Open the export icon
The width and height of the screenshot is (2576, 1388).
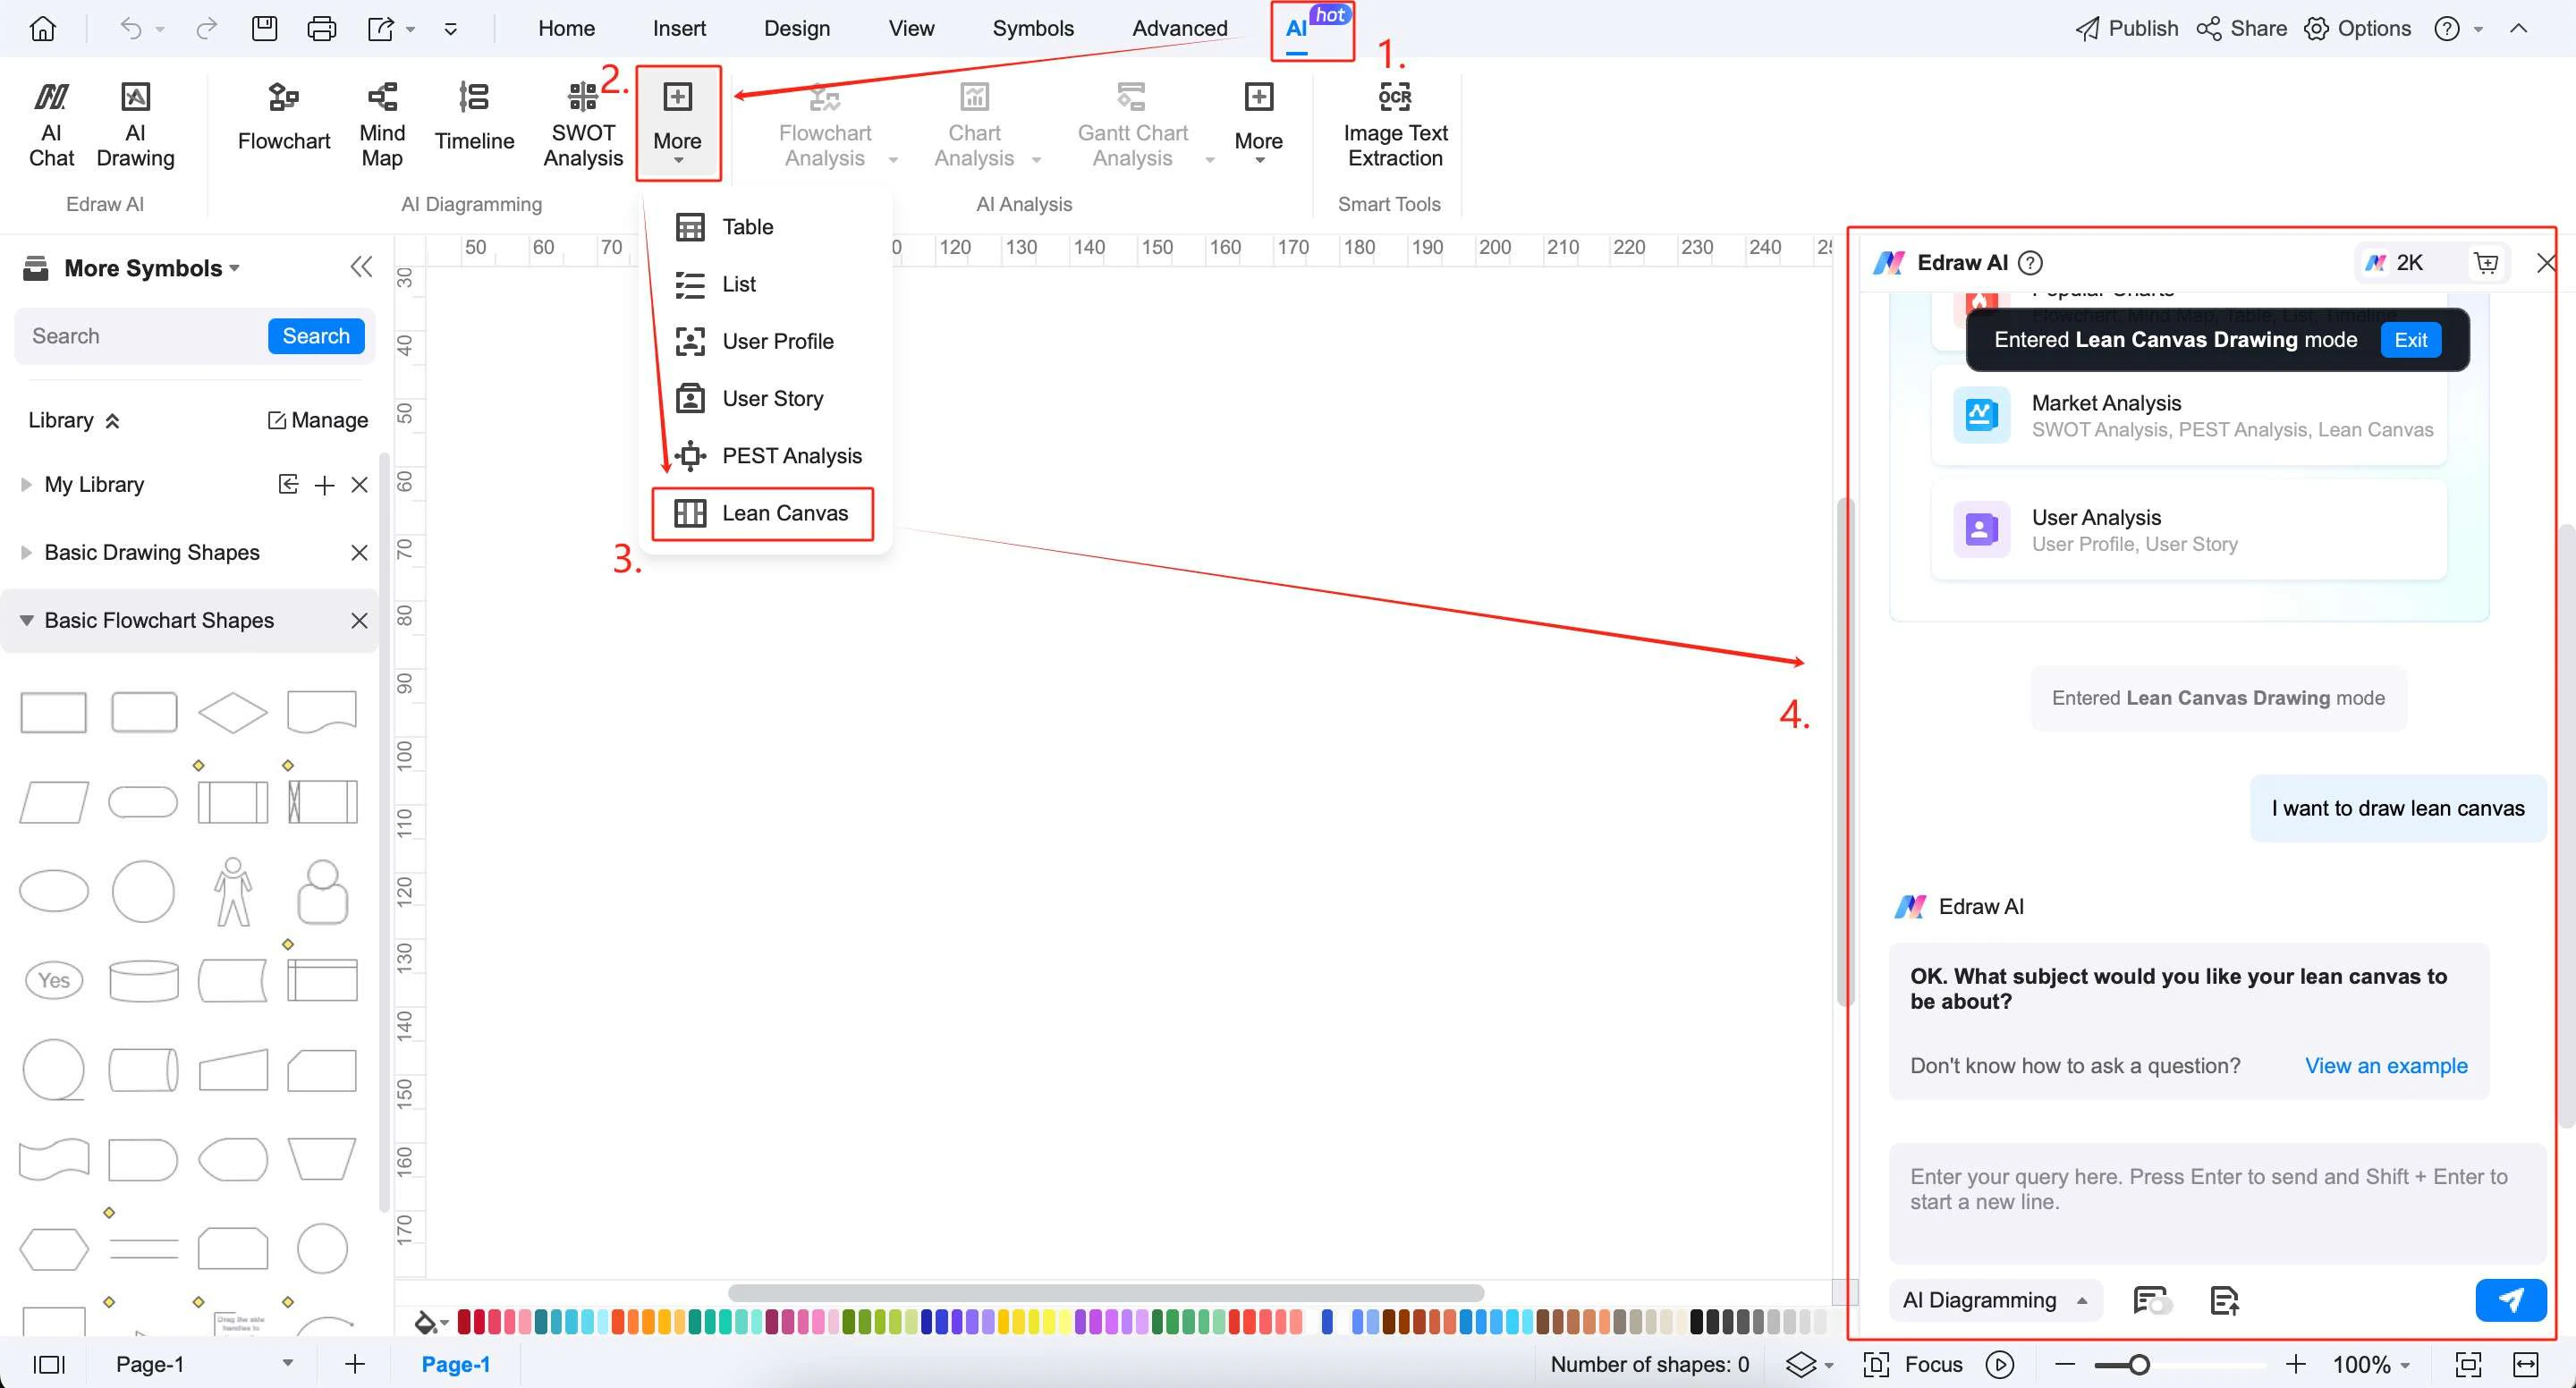pyautogui.click(x=381, y=28)
